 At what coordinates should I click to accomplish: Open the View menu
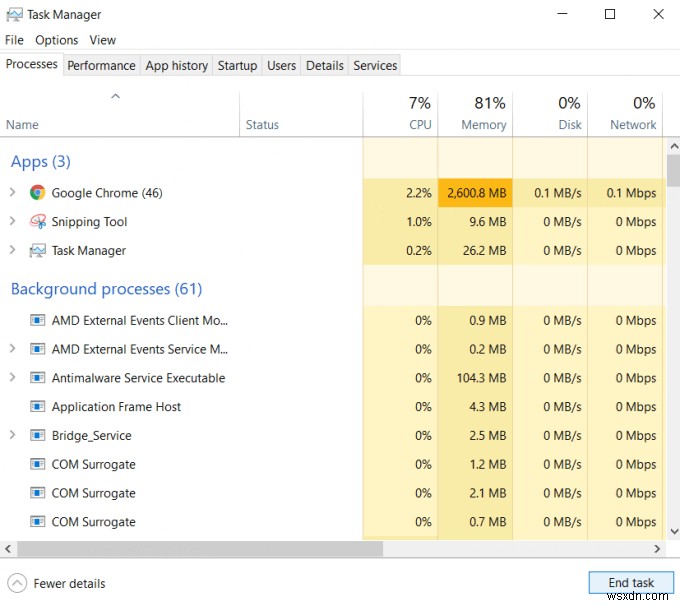[x=103, y=40]
